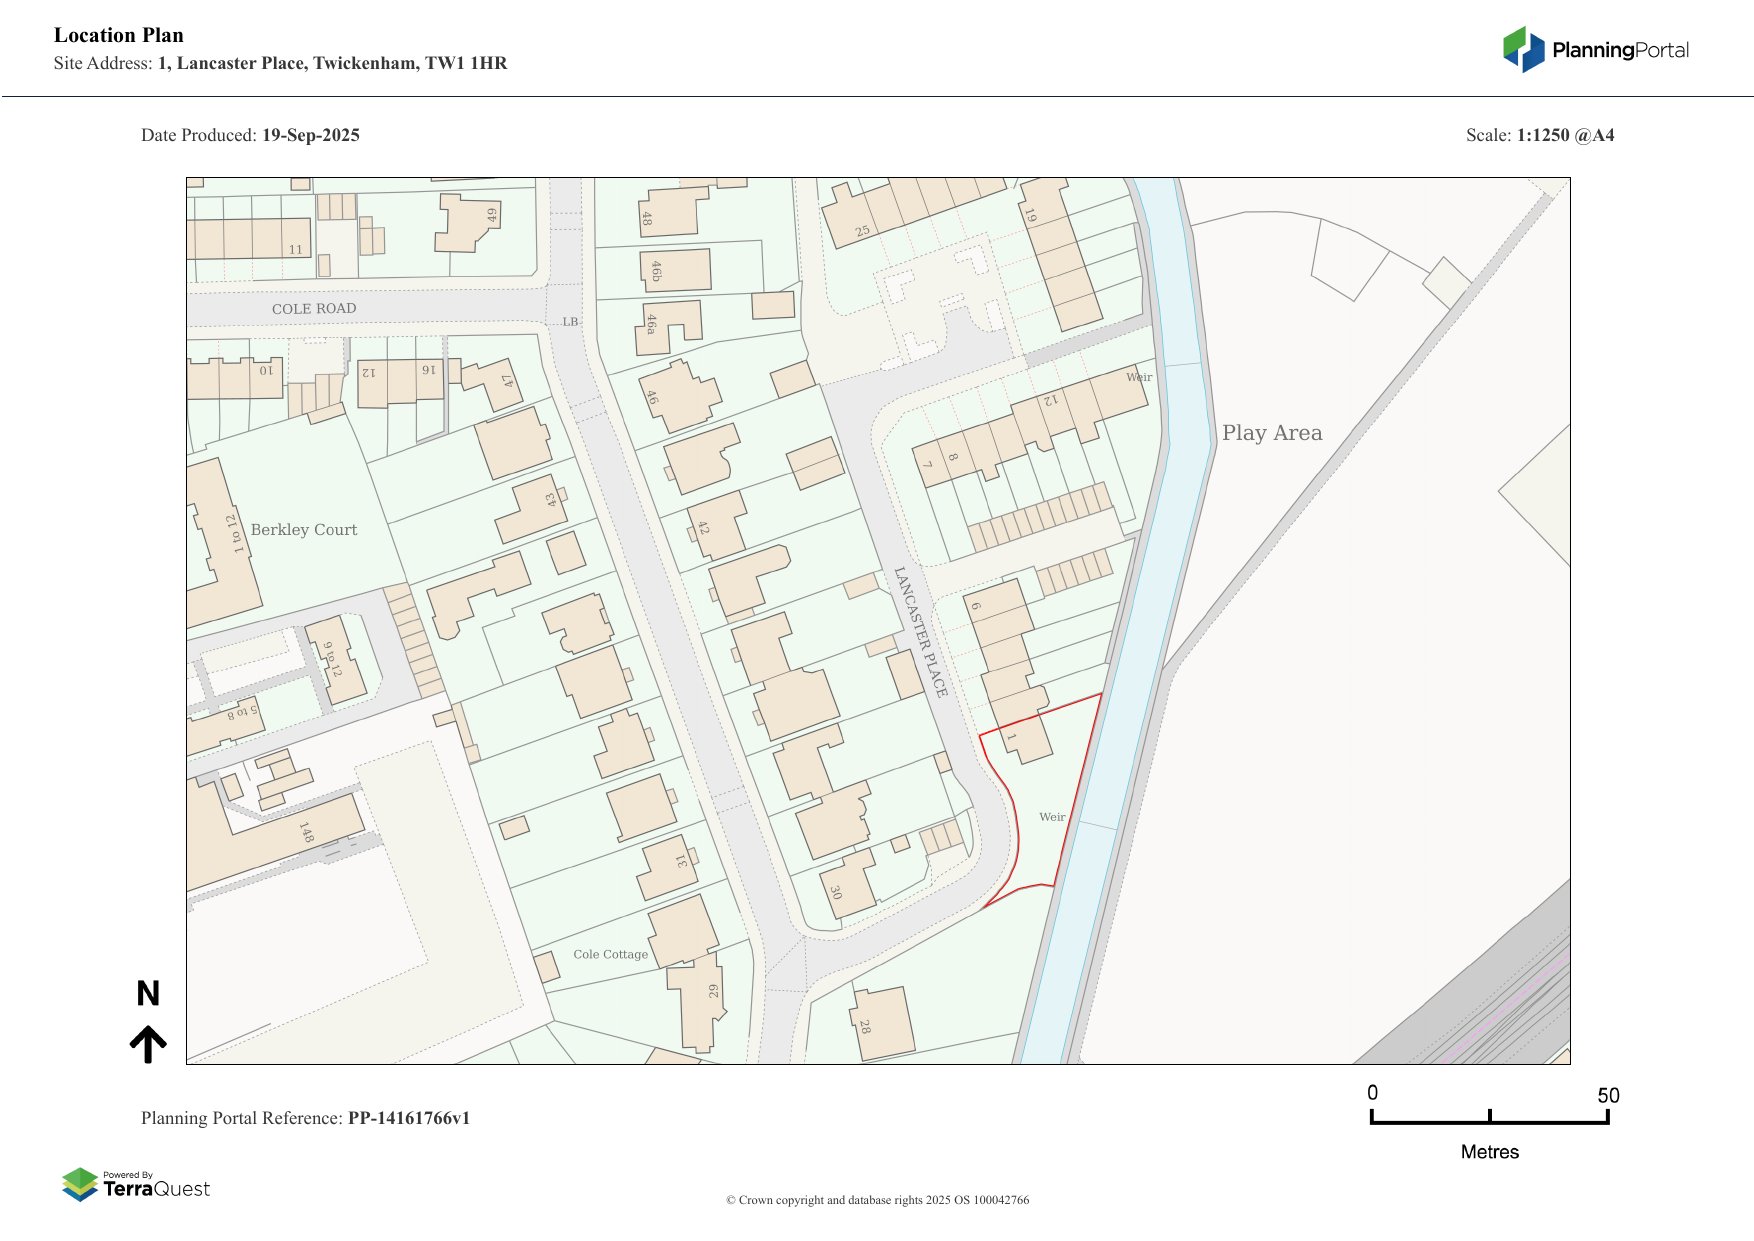Click the LANCASTER PLACE street label
Image resolution: width=1754 pixels, height=1241 pixels.
920,632
